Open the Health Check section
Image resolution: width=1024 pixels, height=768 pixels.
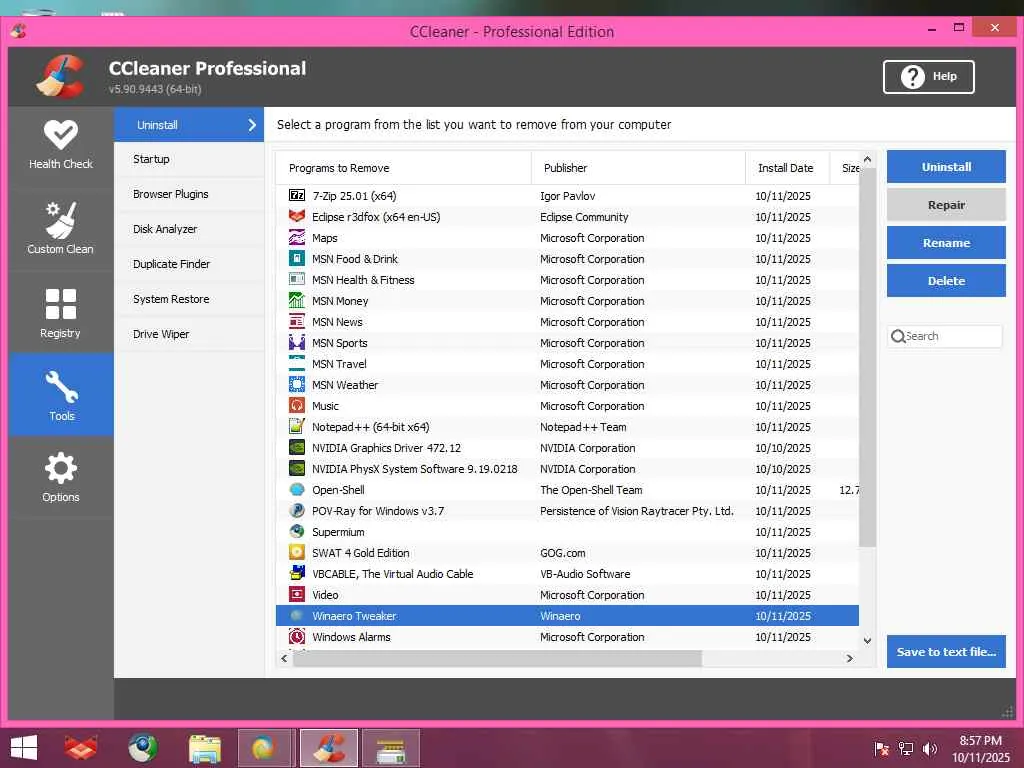[61, 146]
